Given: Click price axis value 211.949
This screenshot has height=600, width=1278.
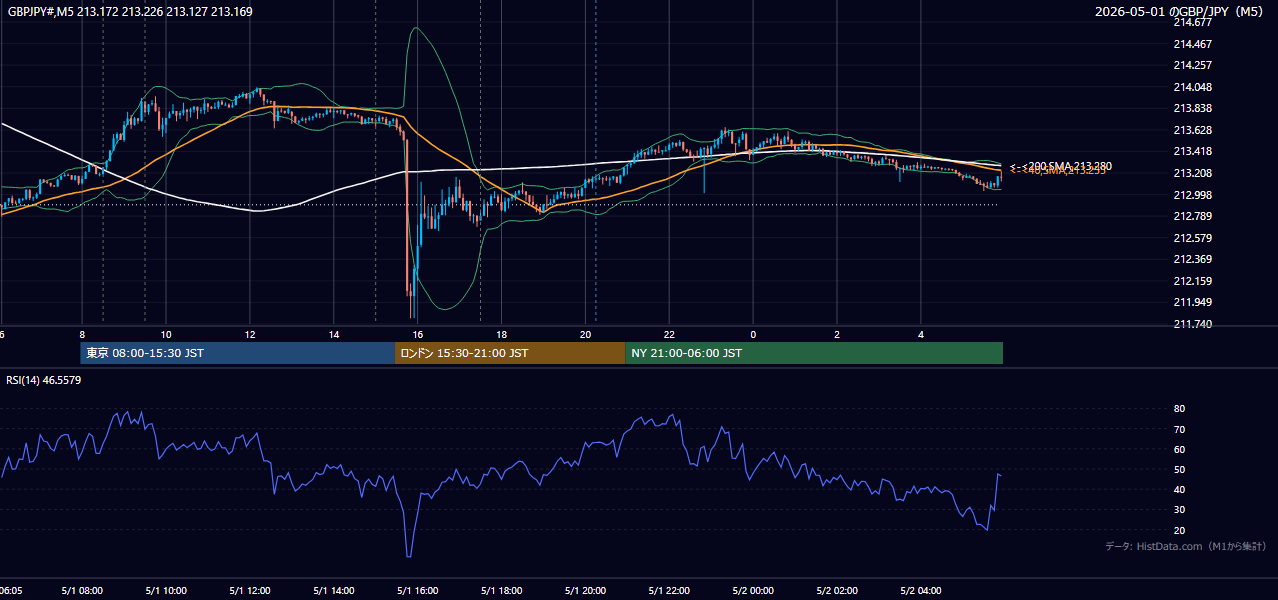Looking at the screenshot, I should (1192, 302).
